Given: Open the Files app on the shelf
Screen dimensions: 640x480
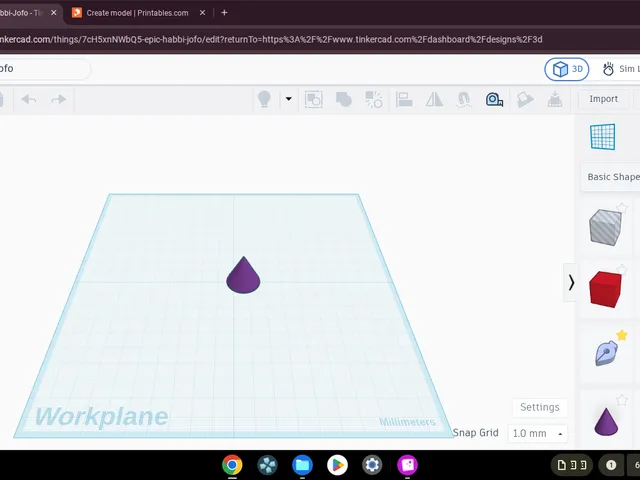Looking at the screenshot, I should (302, 464).
